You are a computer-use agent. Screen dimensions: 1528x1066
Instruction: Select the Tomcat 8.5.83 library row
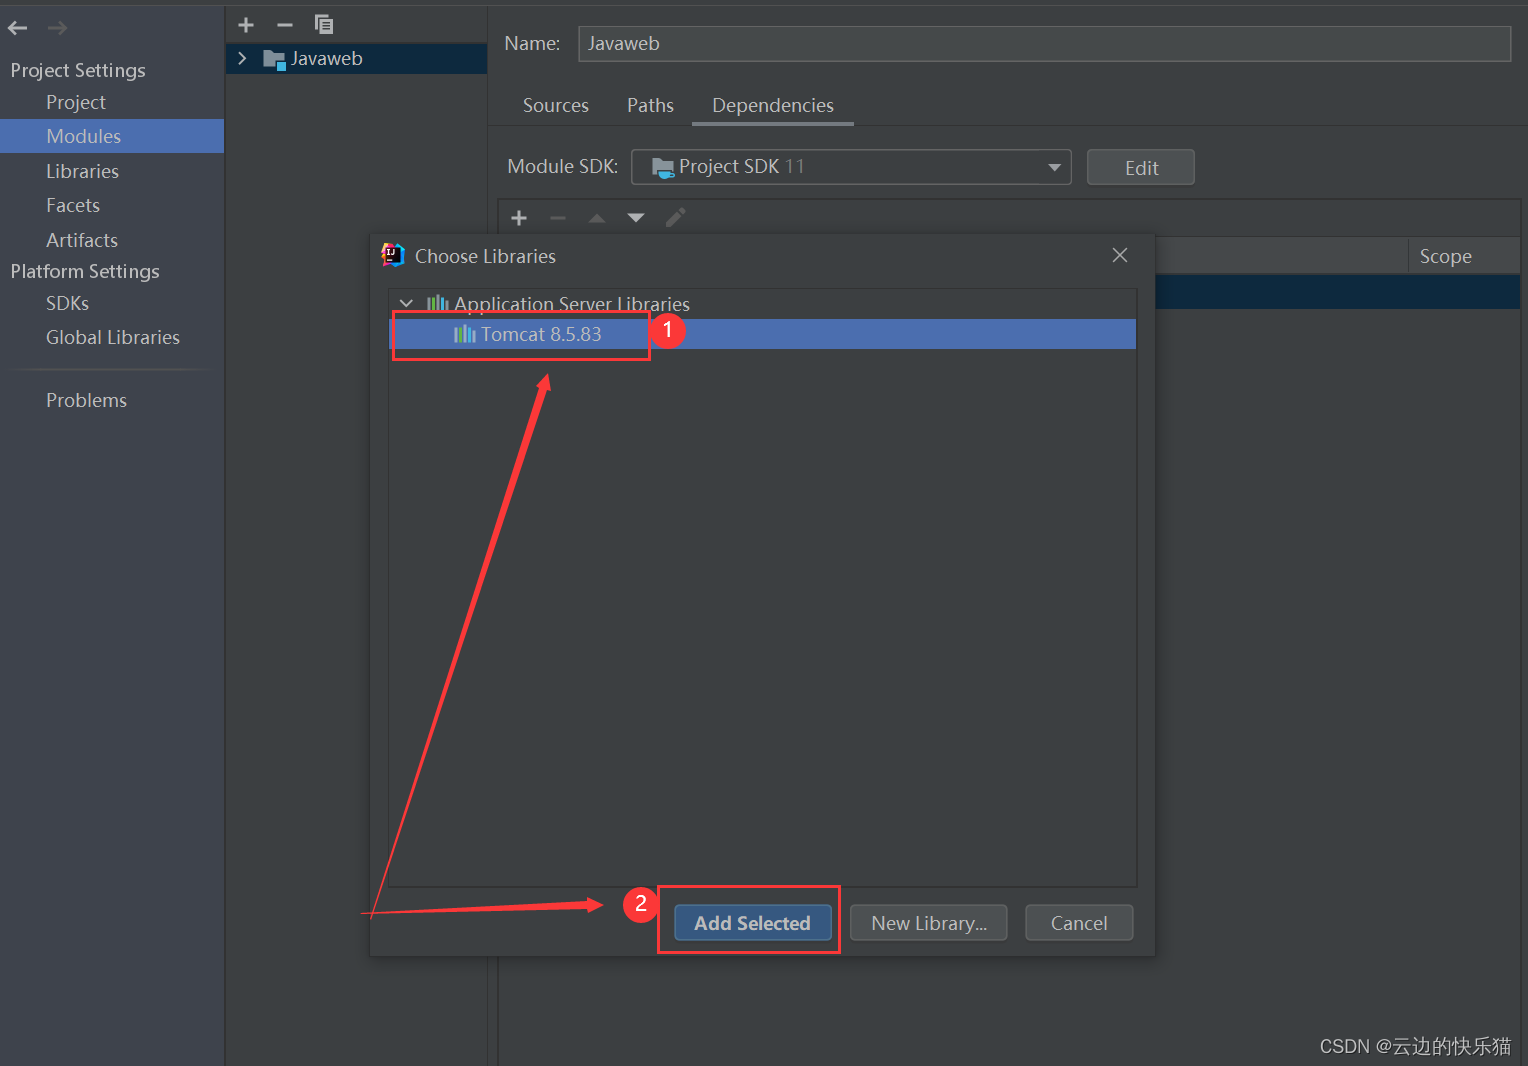[762, 334]
